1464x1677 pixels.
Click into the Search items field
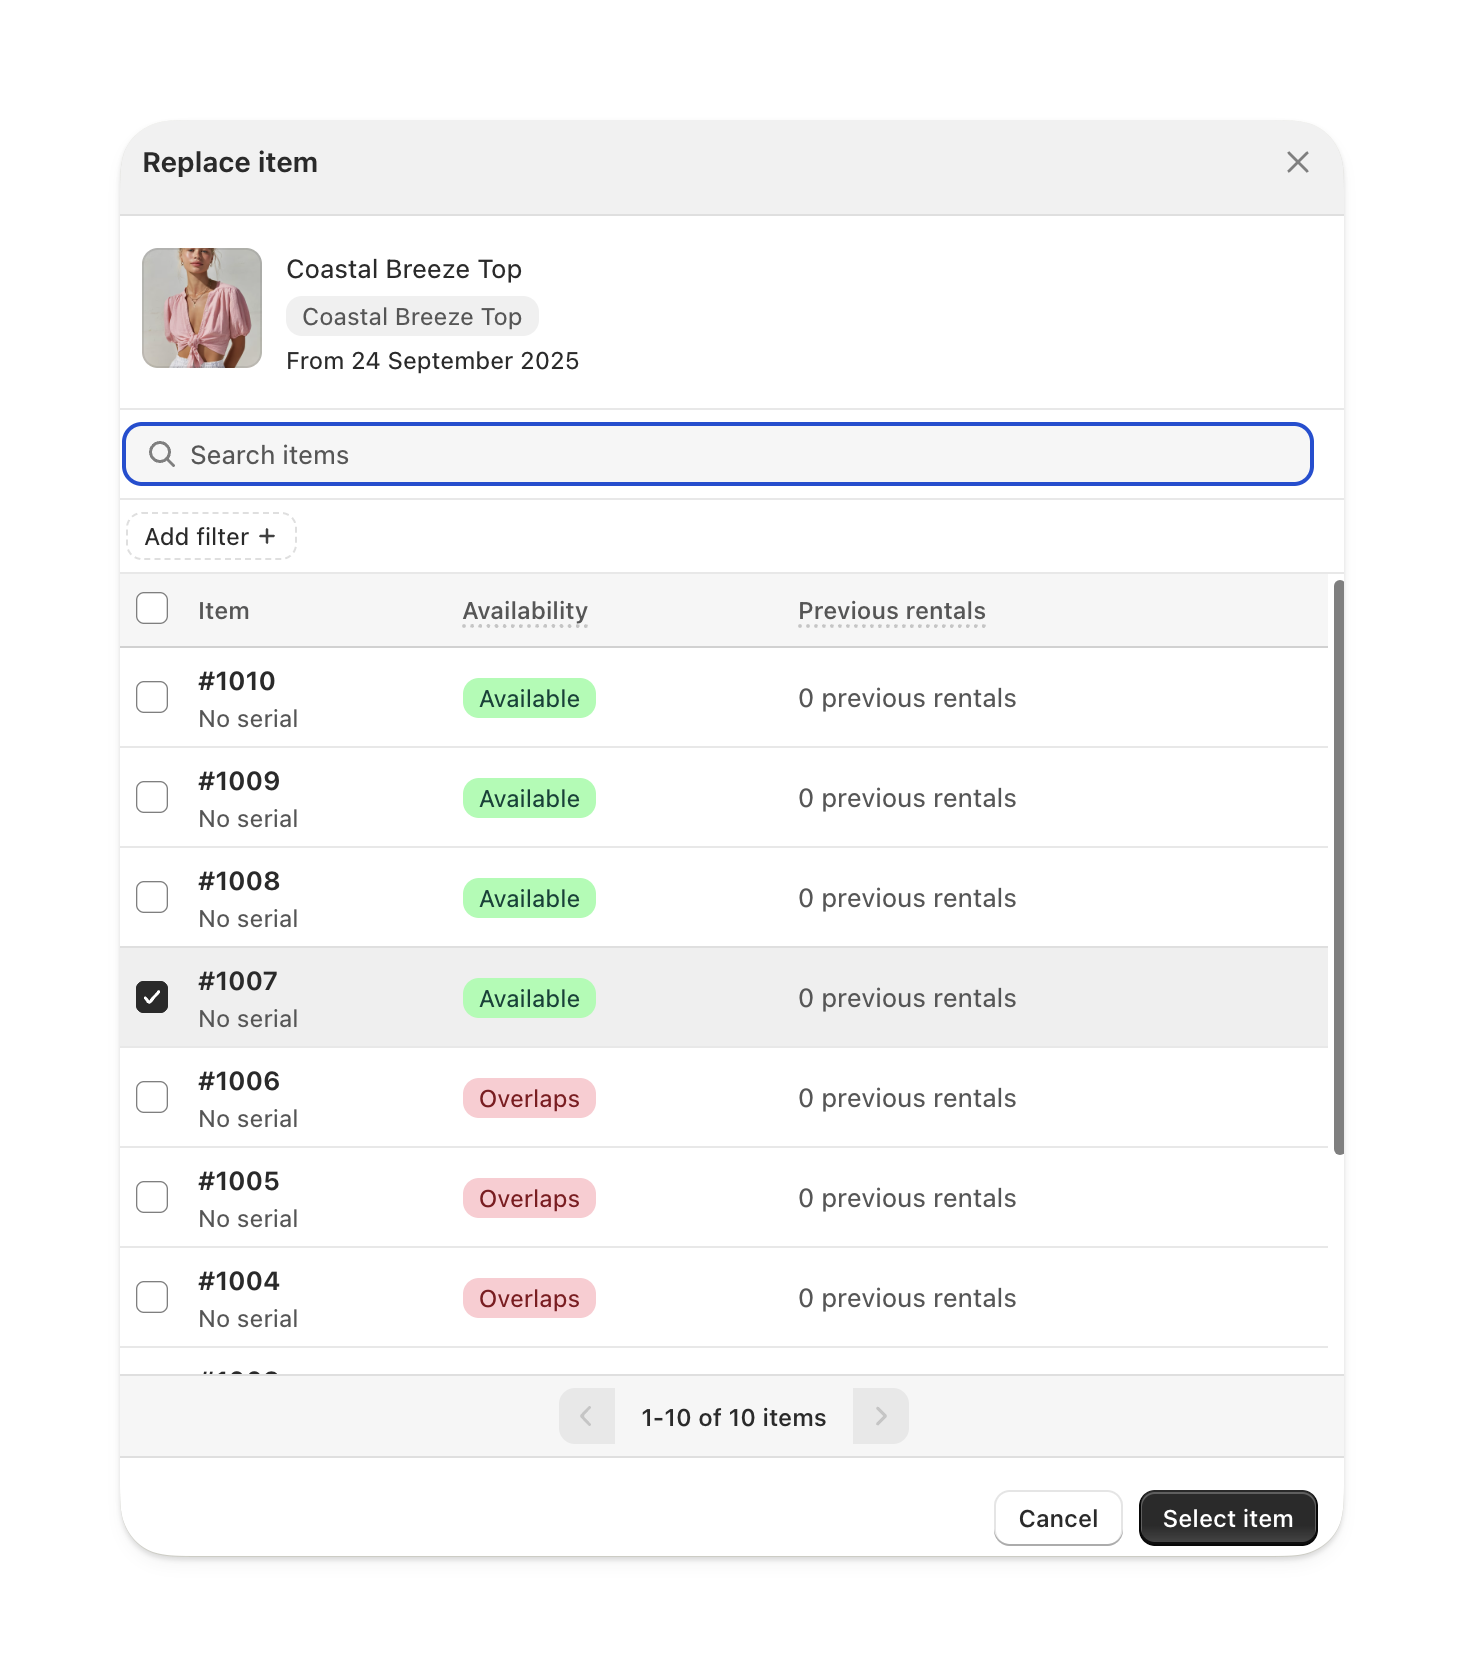(718, 455)
